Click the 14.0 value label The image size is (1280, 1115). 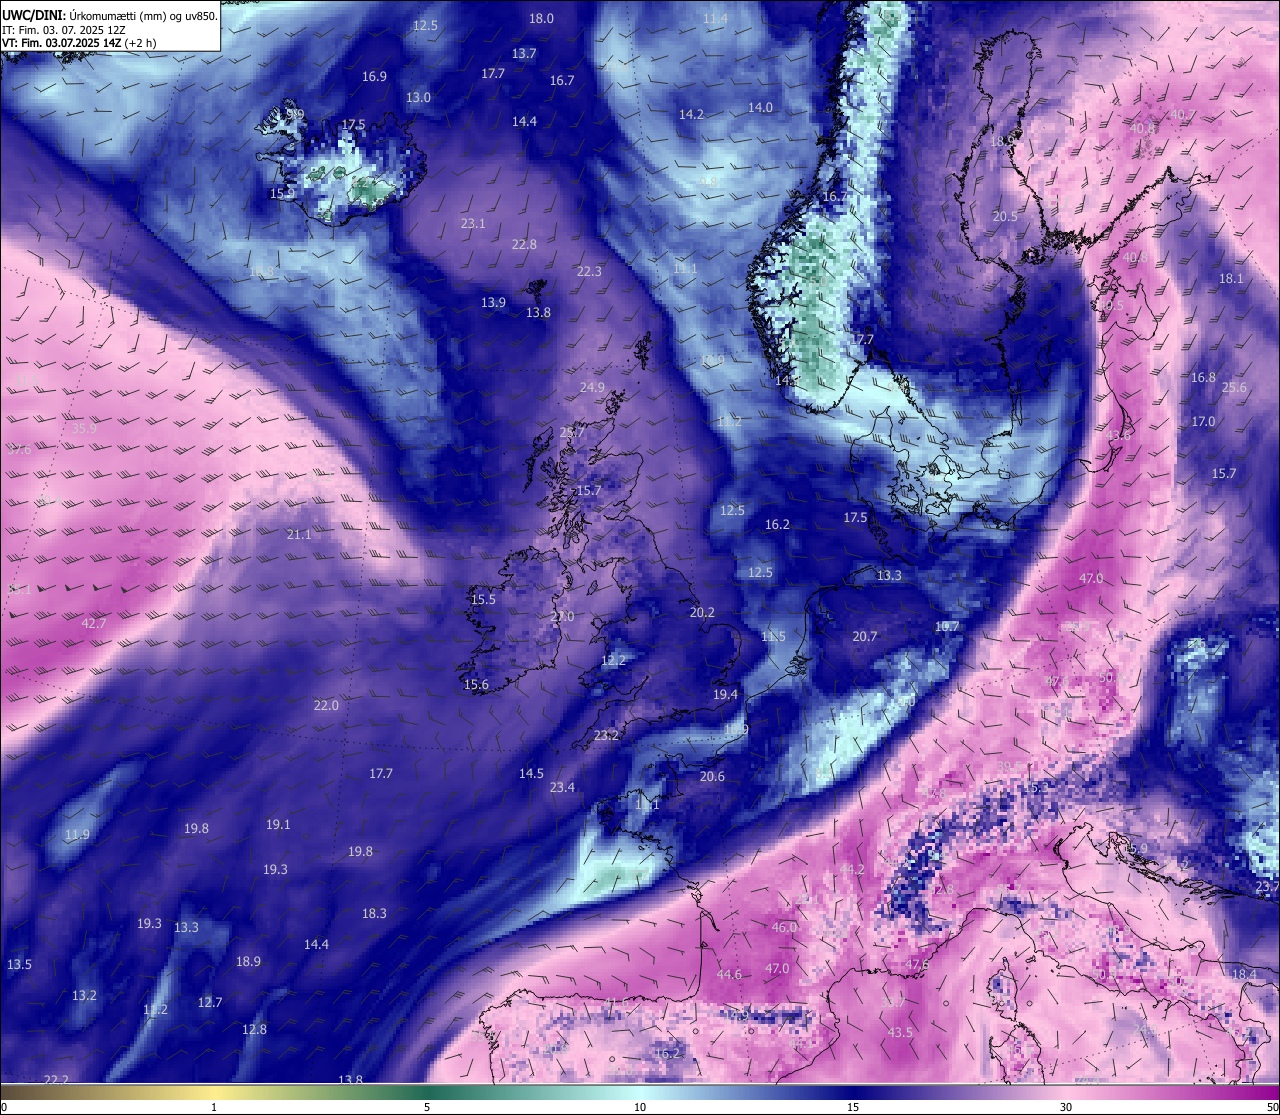click(x=760, y=107)
